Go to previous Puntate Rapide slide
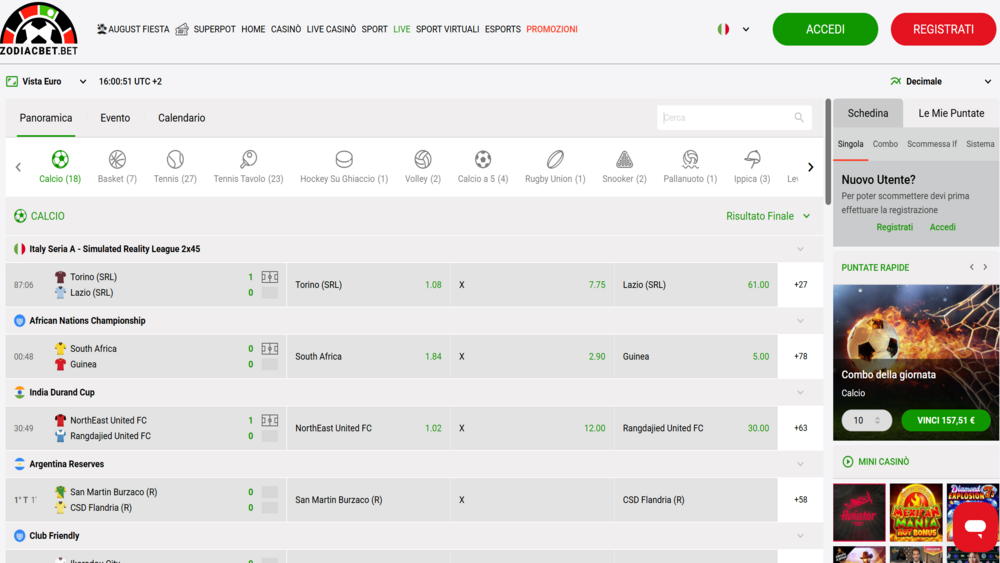This screenshot has width=1000, height=563. 971,267
